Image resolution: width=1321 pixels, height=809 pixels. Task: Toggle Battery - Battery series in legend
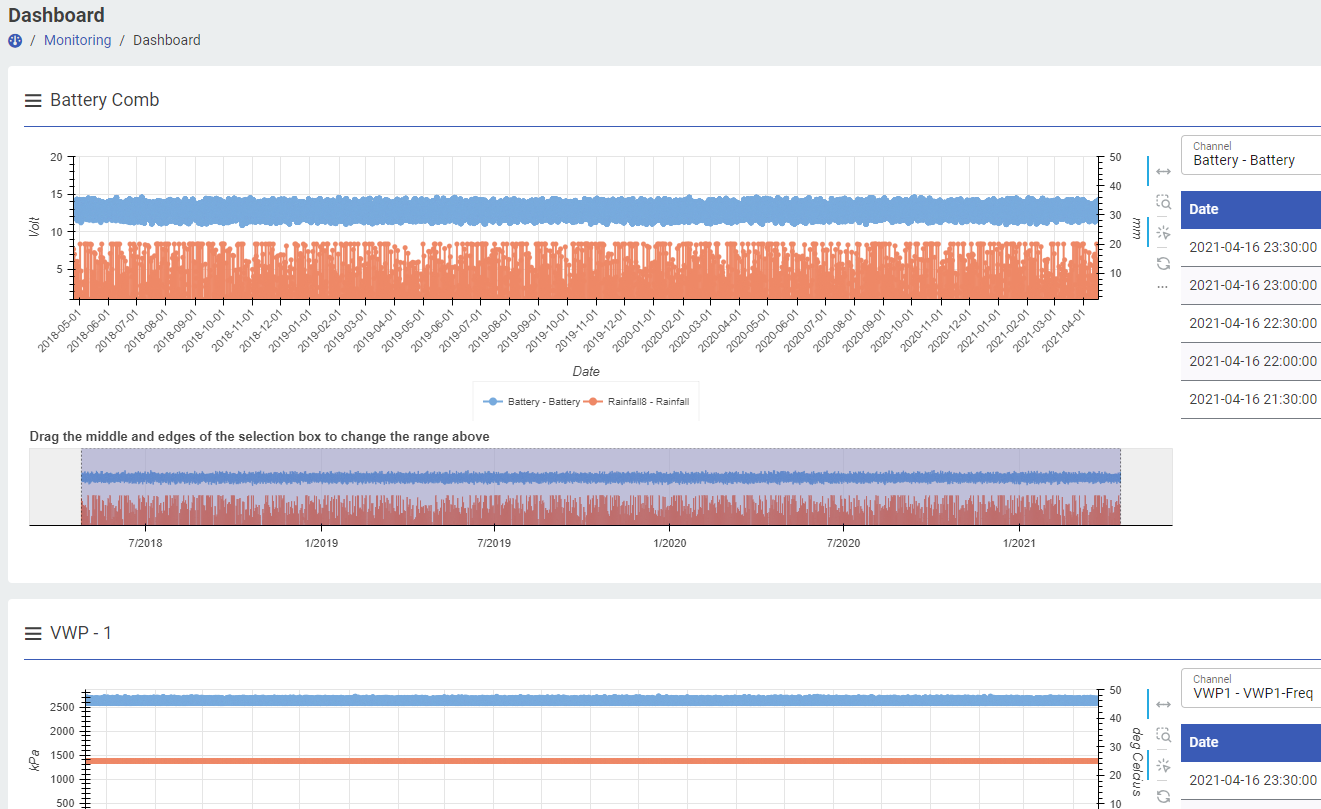click(532, 402)
